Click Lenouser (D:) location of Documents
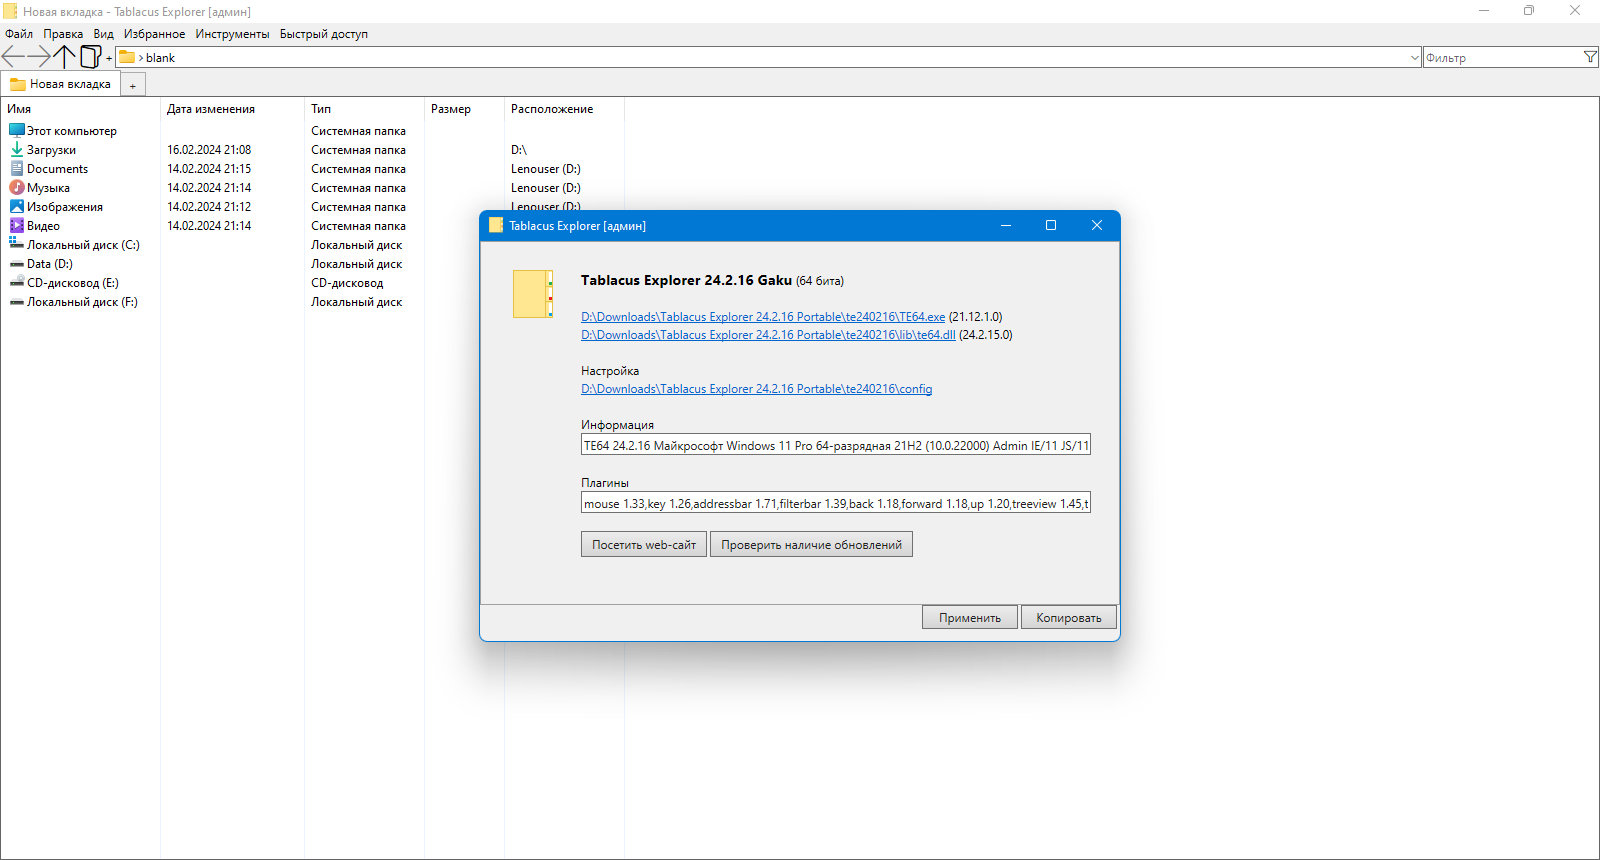1600x860 pixels. pyautogui.click(x=546, y=168)
